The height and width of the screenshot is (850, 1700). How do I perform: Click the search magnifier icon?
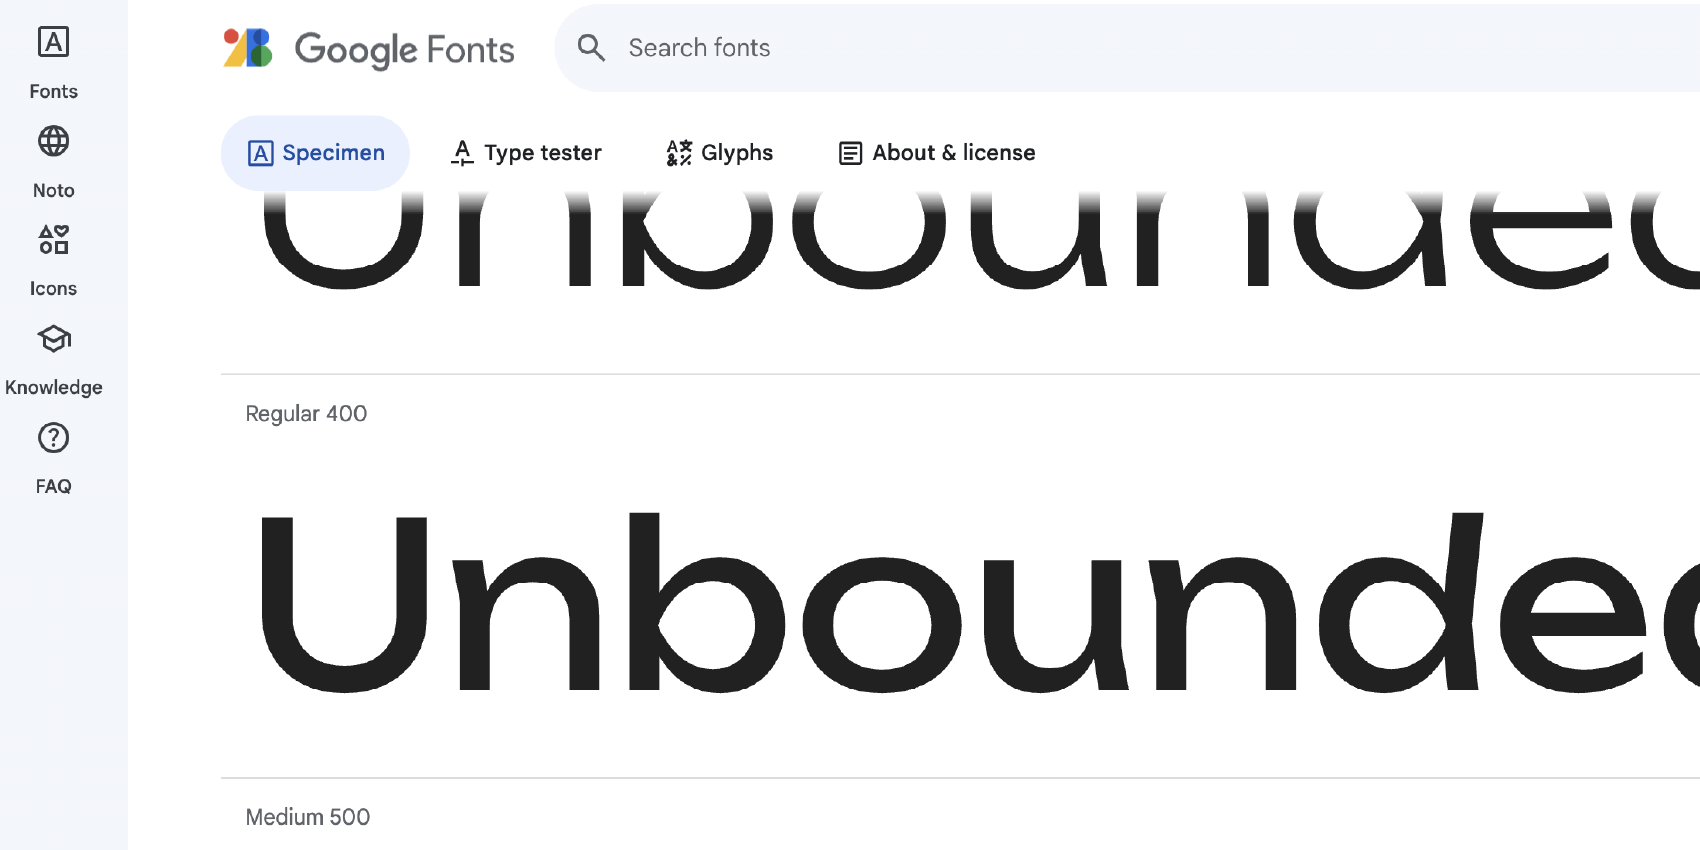591,48
